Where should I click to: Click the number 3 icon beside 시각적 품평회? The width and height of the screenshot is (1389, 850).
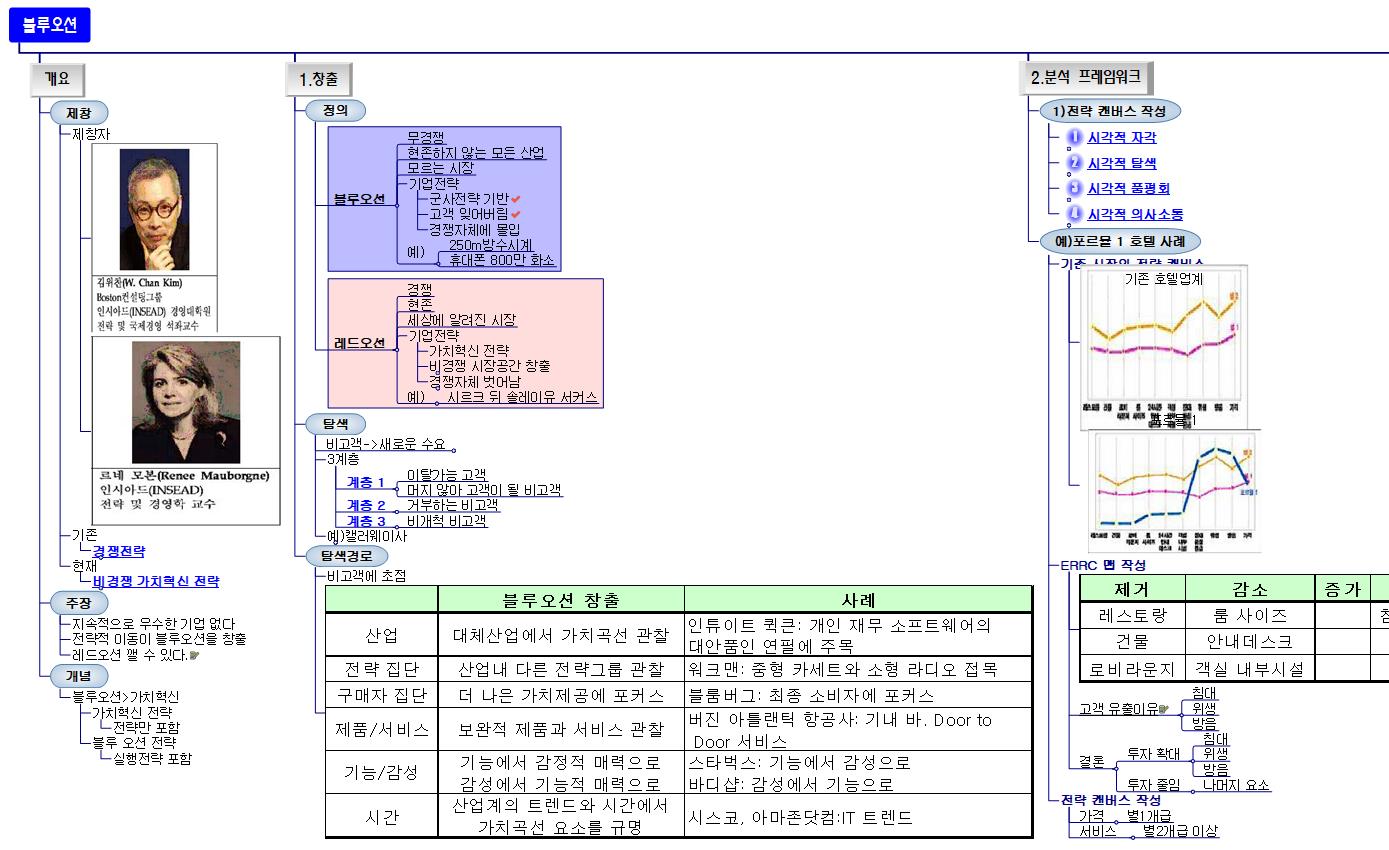tap(1074, 187)
